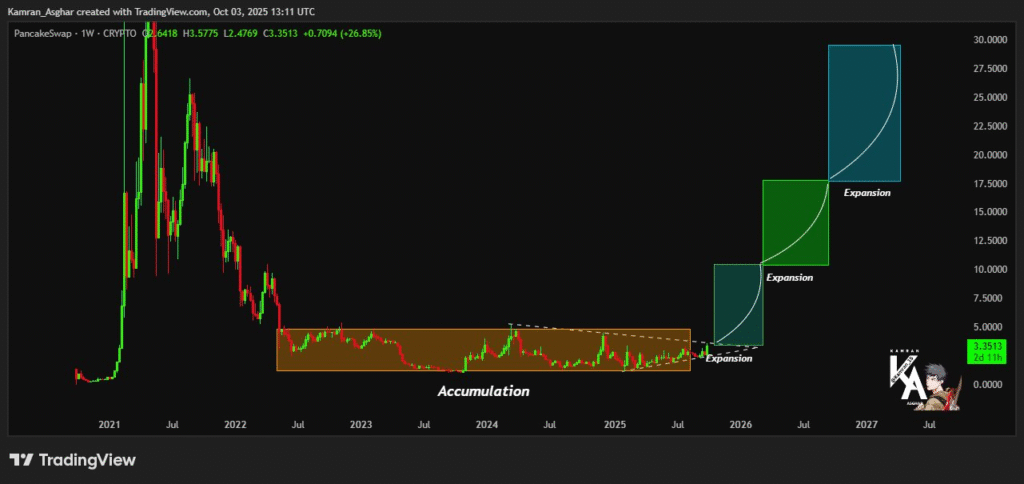Click the 2024 marker on the time axis

[x=487, y=425]
